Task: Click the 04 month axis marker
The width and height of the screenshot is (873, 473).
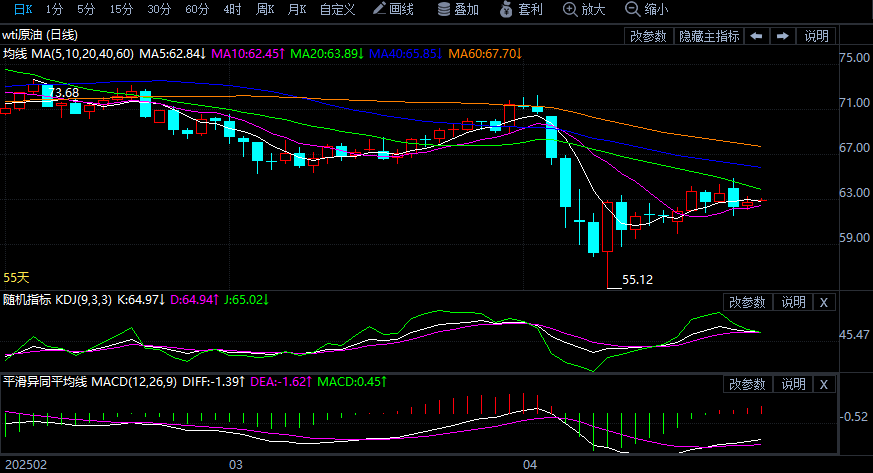Action: pos(529,465)
